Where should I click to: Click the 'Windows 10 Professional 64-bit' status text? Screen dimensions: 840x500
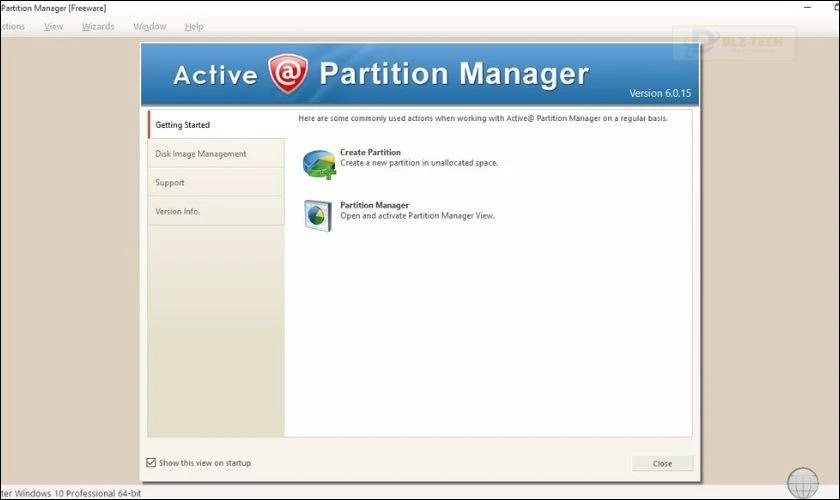point(78,494)
